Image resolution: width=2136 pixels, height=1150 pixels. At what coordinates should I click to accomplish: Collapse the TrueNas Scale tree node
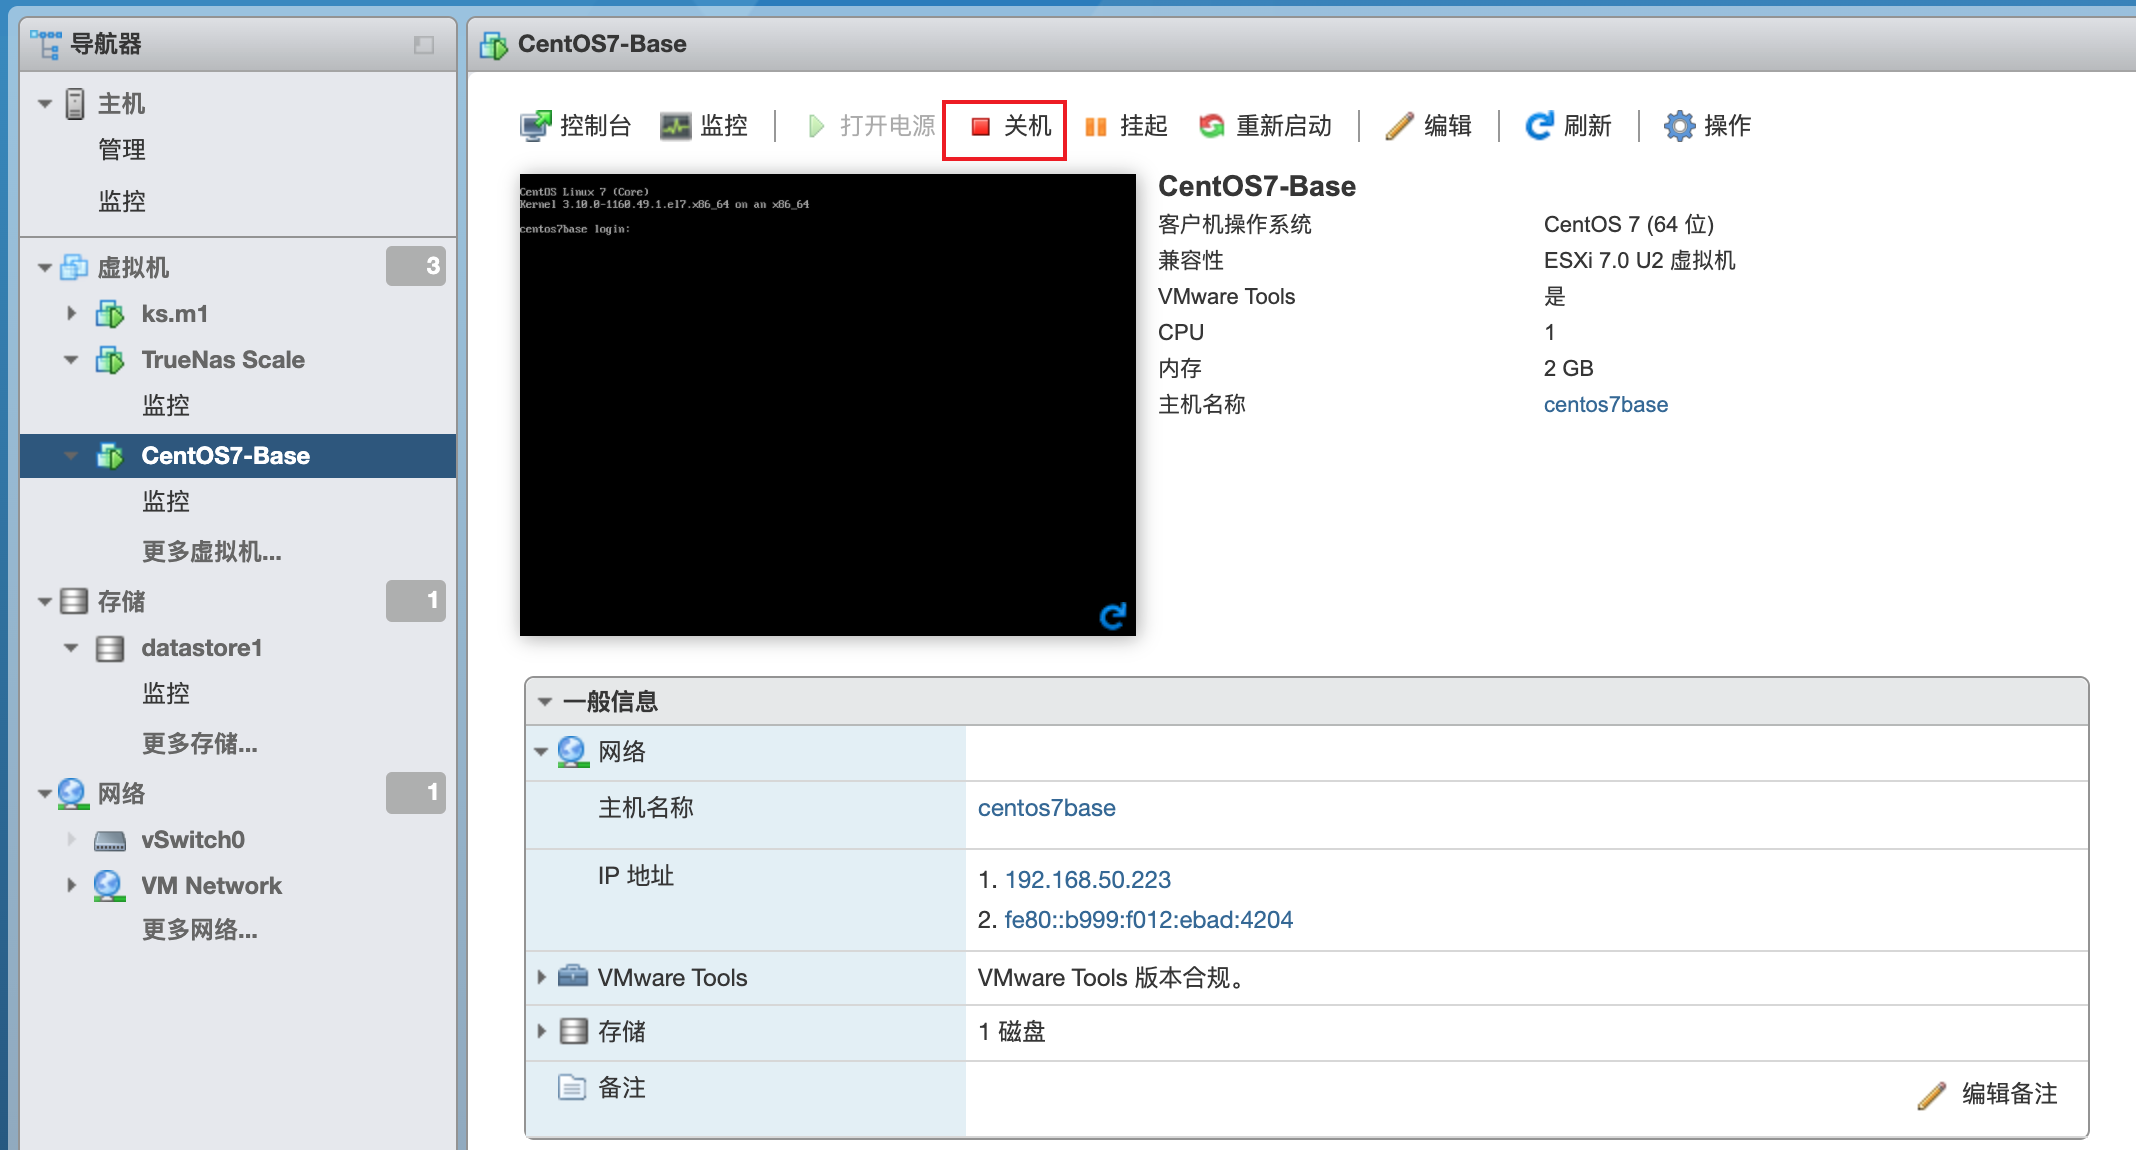click(x=71, y=360)
